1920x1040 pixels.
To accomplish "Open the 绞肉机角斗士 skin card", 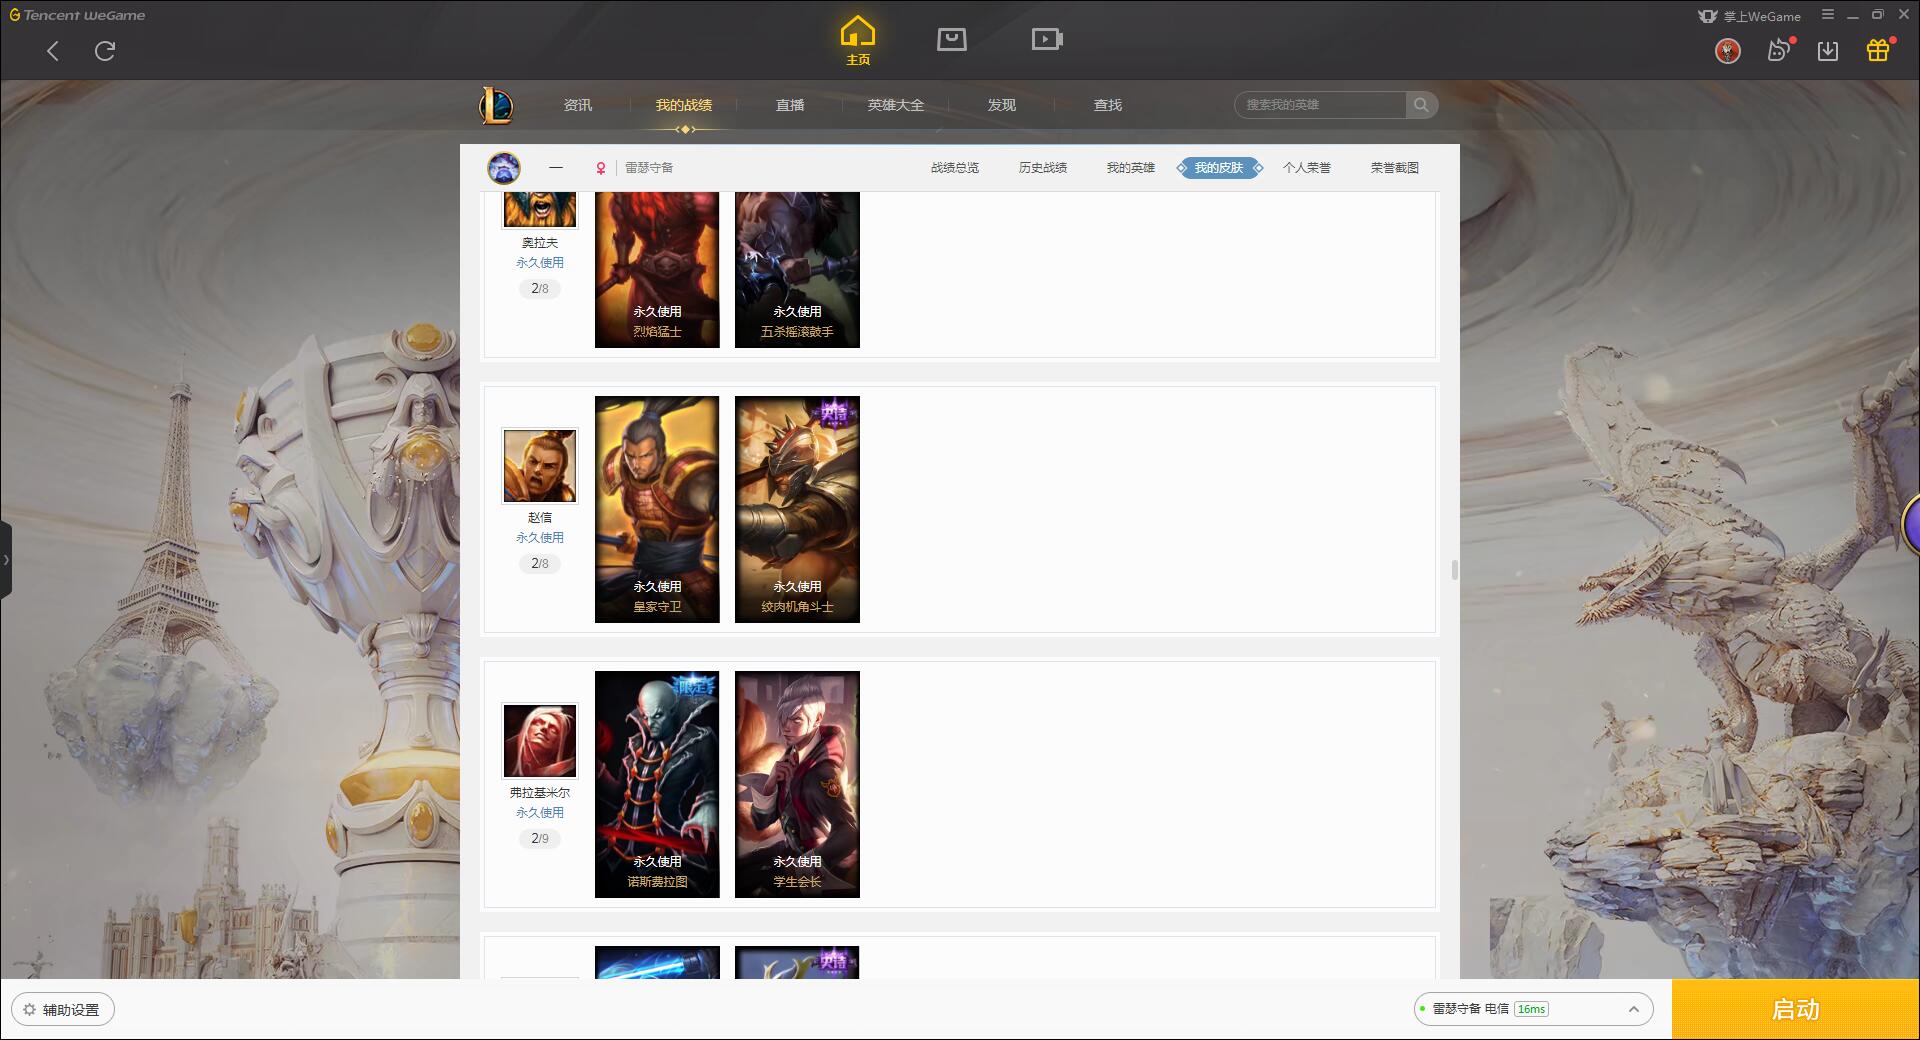I will [797, 509].
